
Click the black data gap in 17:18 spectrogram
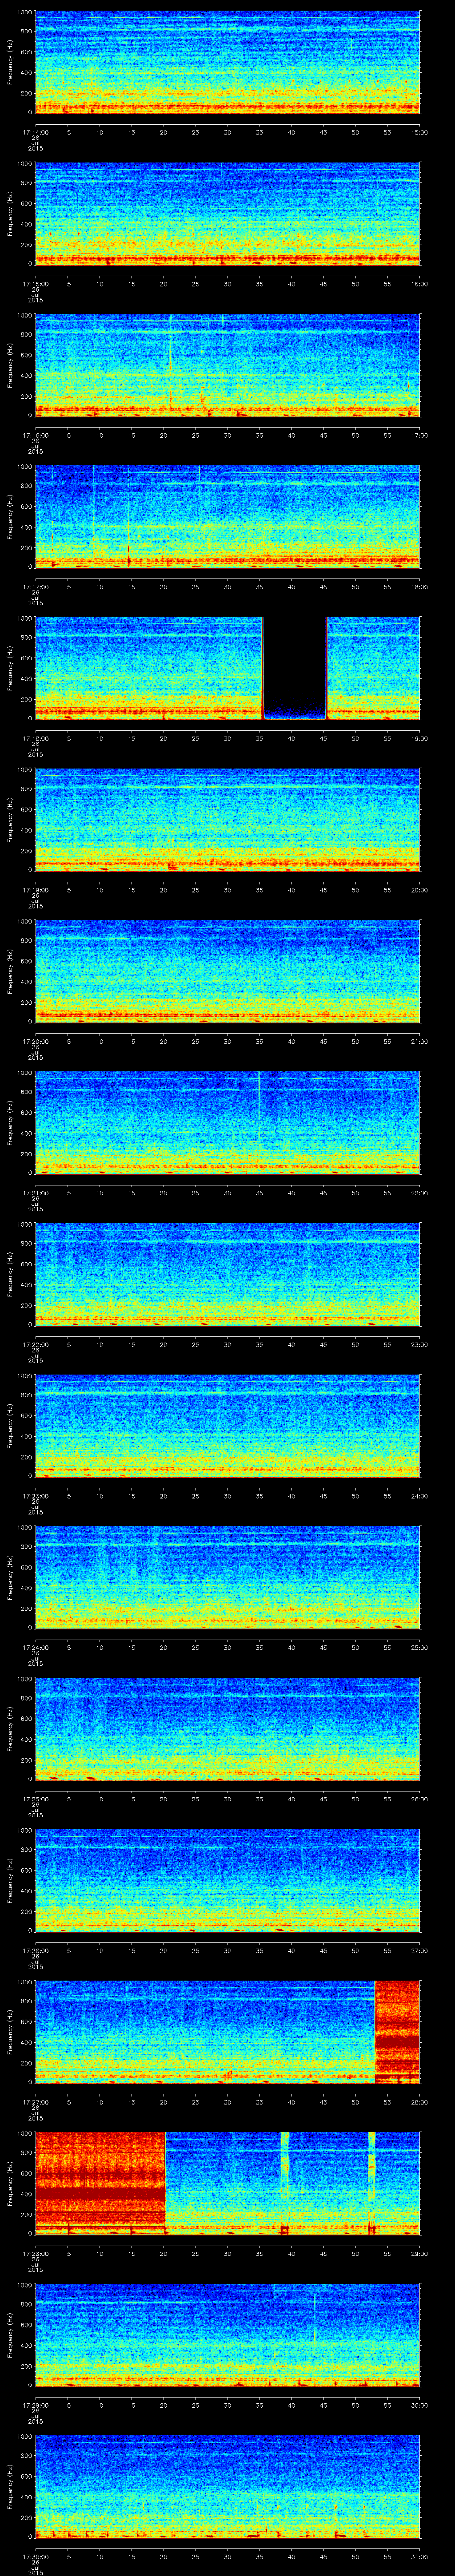(x=294, y=666)
